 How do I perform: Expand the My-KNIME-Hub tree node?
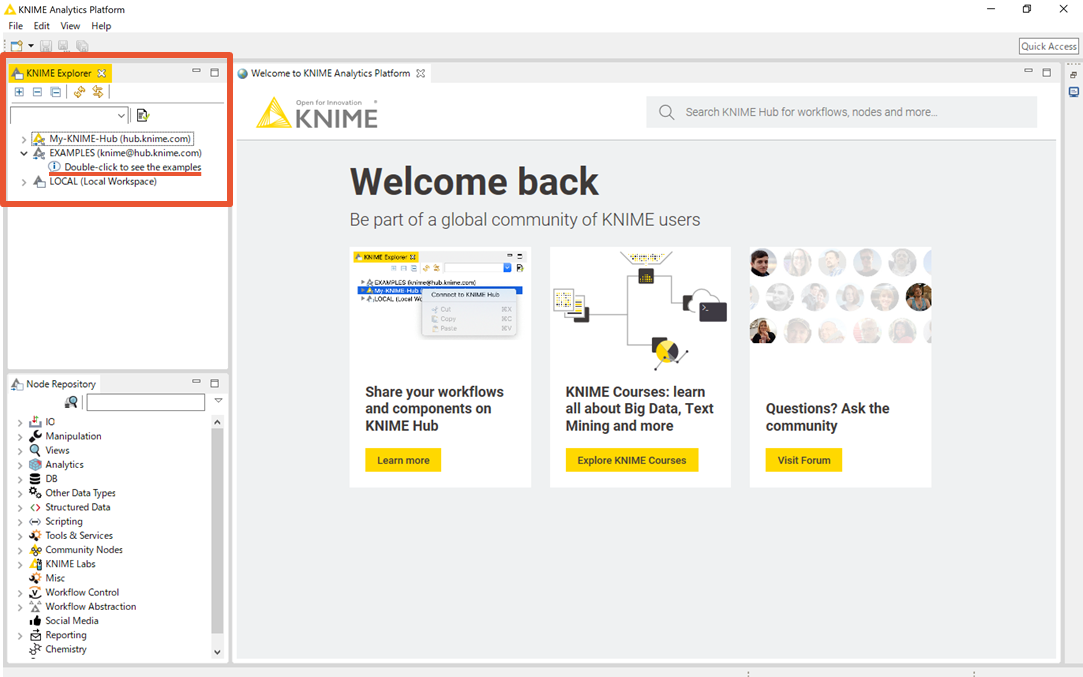(x=23, y=139)
